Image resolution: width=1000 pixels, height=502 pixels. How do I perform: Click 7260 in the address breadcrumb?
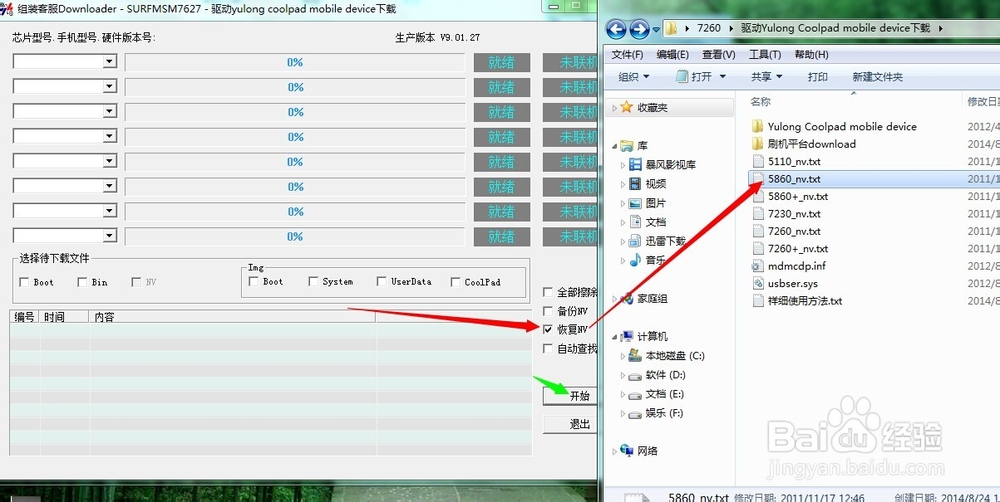click(x=709, y=28)
